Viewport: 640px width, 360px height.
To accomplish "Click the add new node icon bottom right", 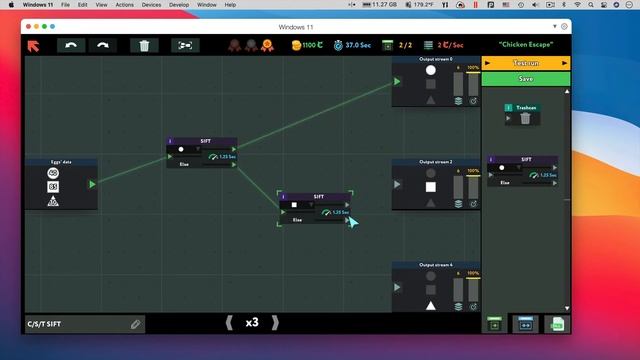I will point(494,324).
